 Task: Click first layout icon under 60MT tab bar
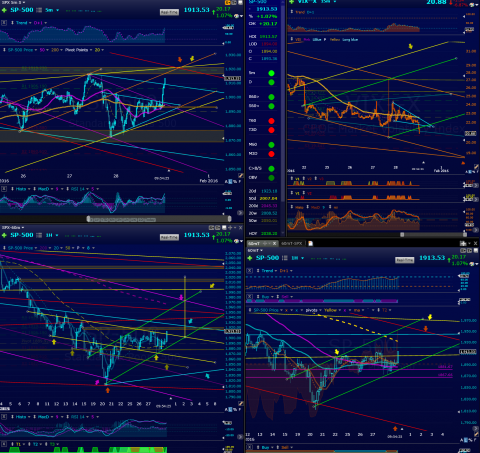[463, 251]
